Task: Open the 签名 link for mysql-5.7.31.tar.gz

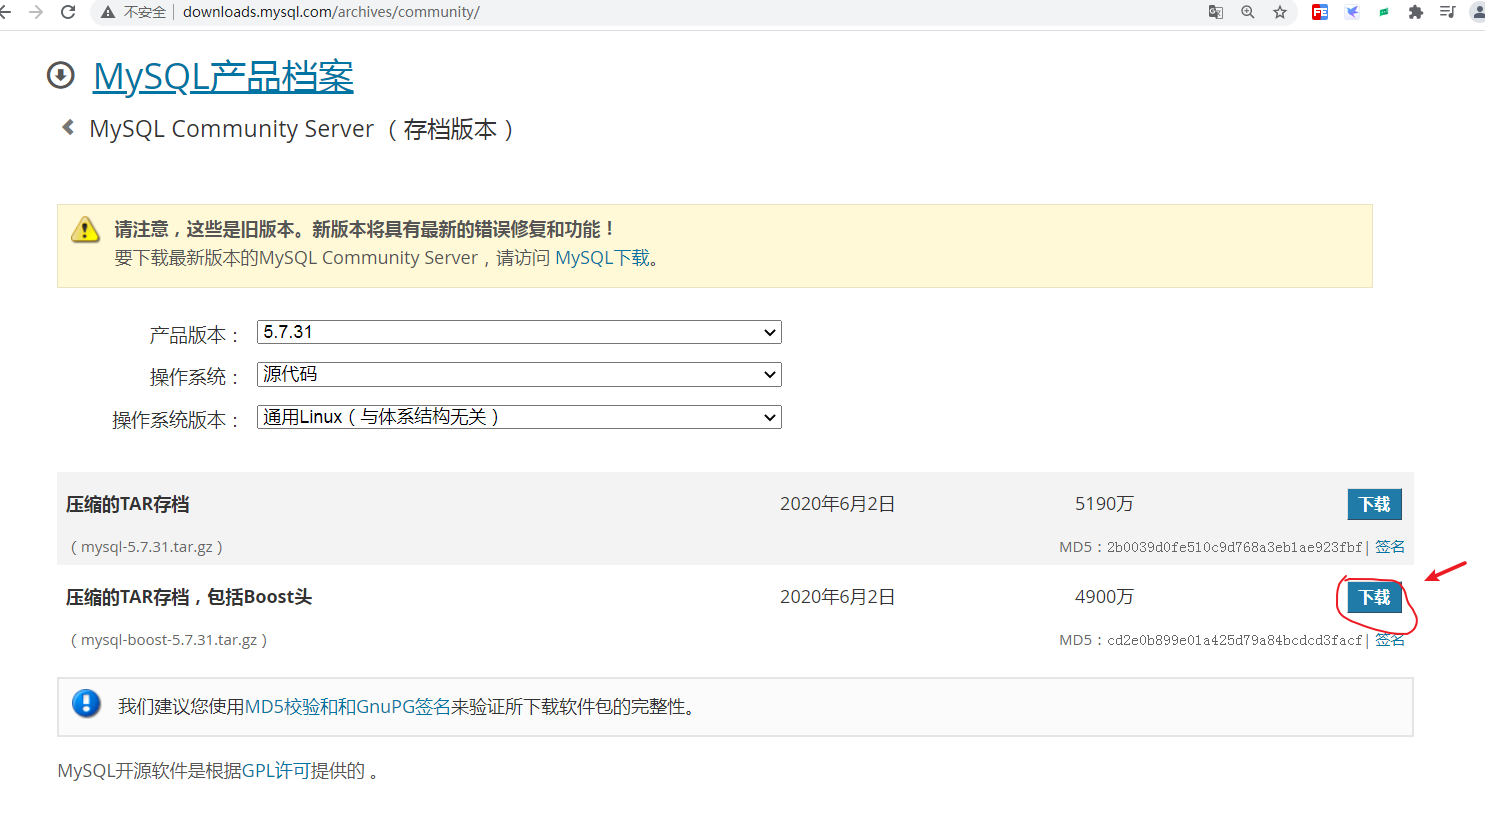Action: pos(1390,547)
